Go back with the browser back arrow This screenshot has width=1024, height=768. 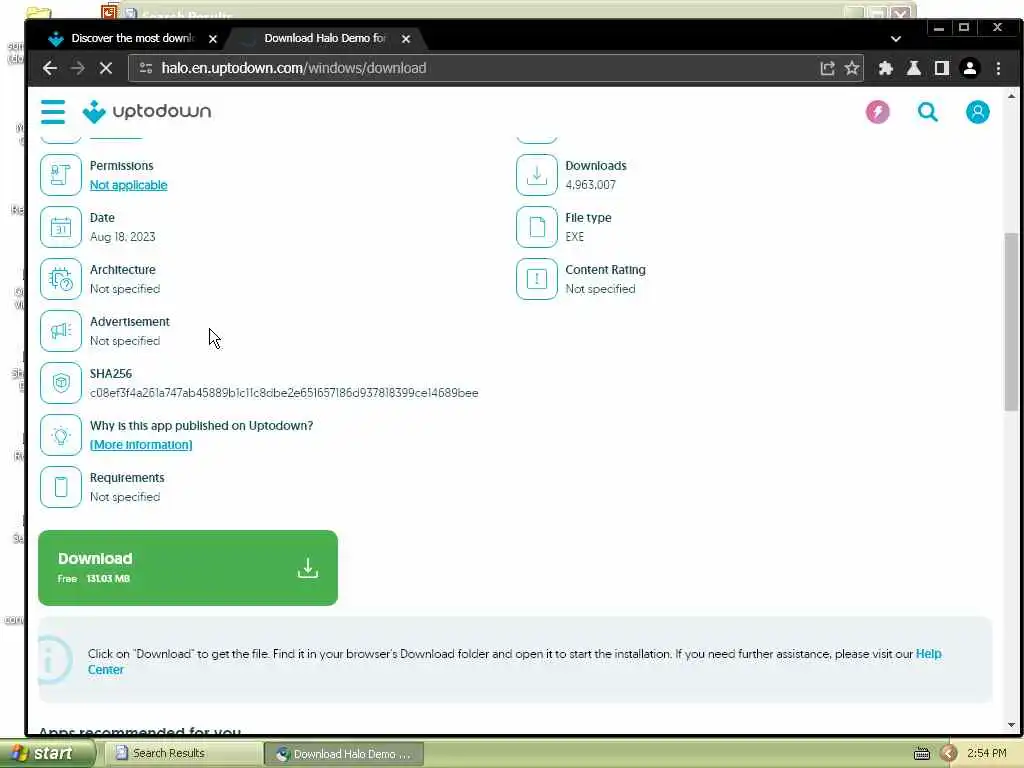(x=50, y=68)
